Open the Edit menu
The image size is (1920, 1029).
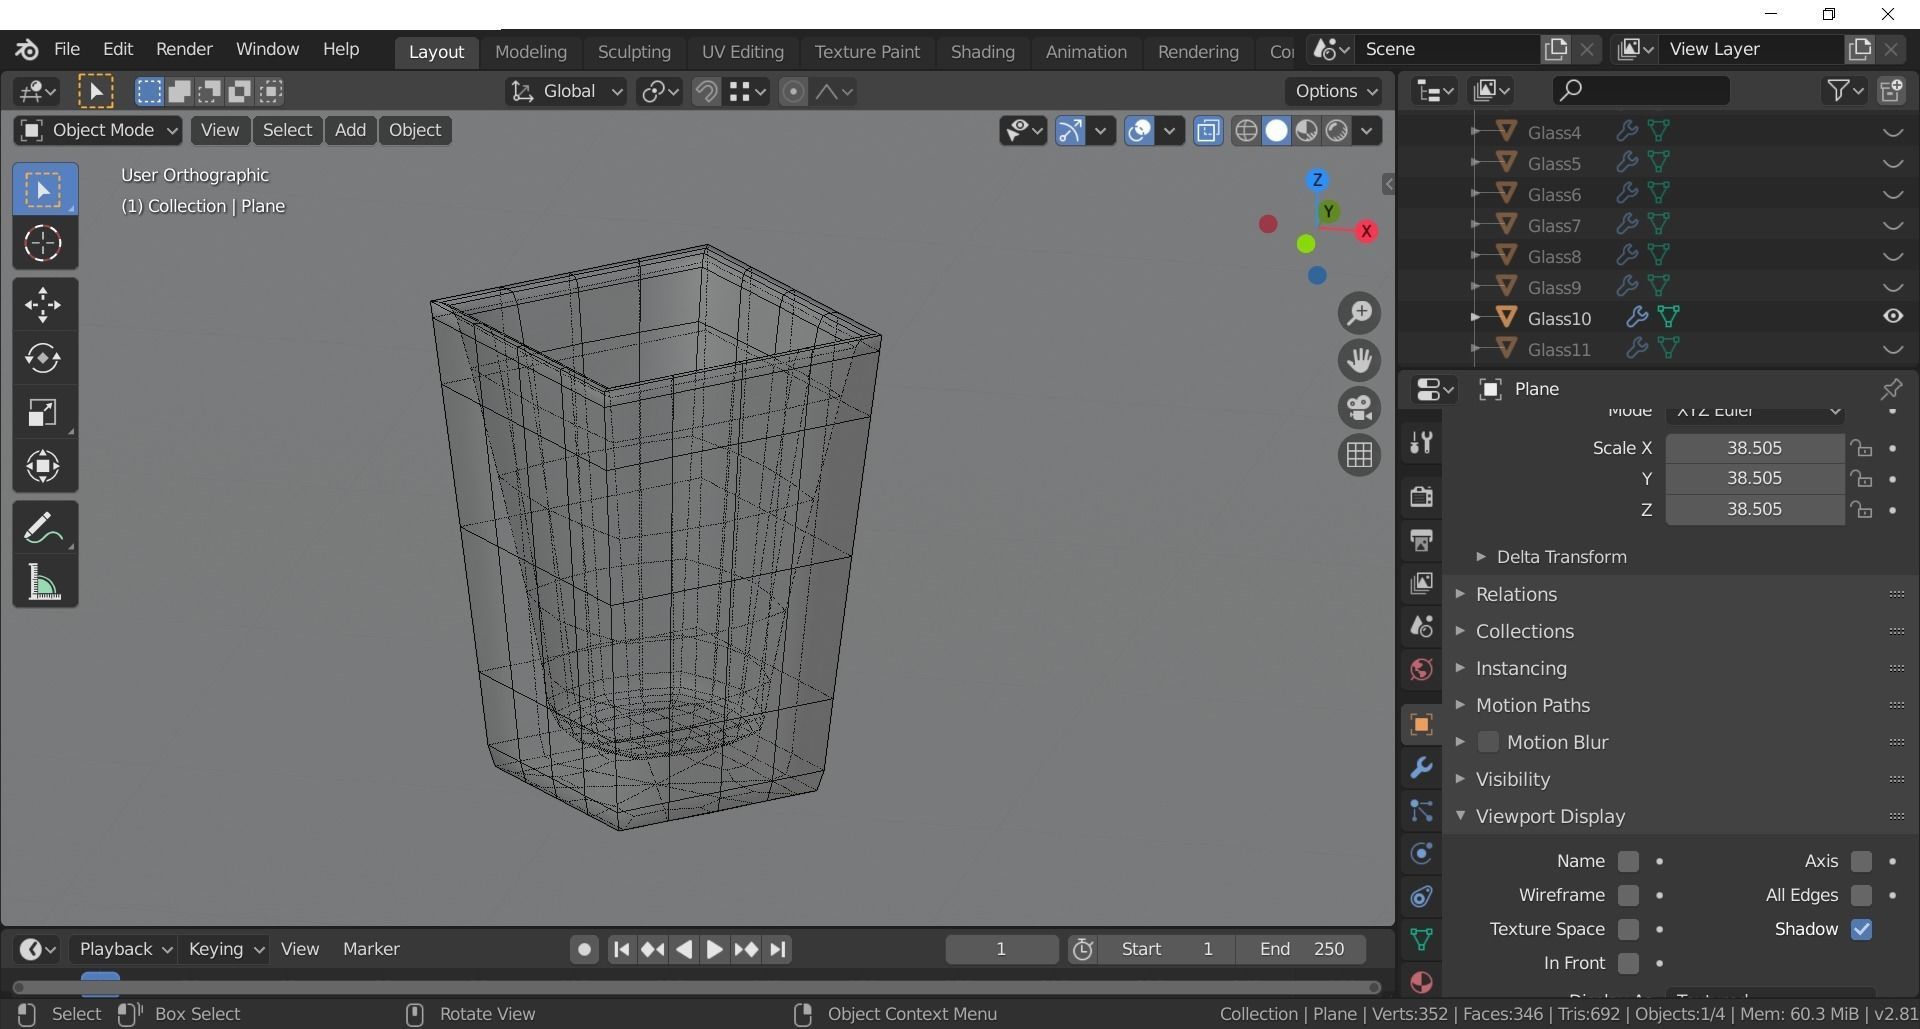(118, 49)
